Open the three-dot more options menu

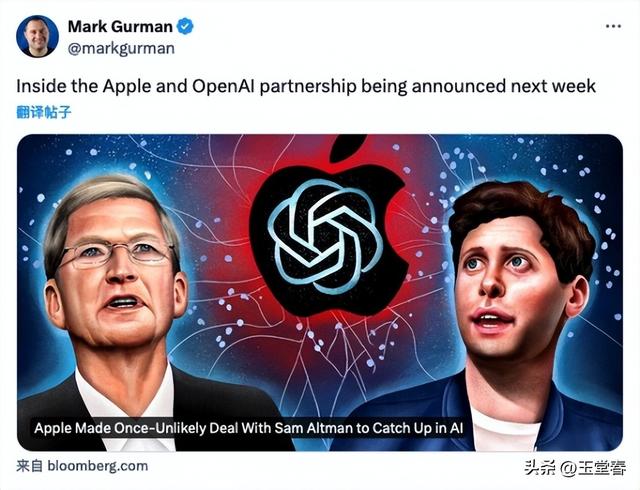pyautogui.click(x=613, y=27)
